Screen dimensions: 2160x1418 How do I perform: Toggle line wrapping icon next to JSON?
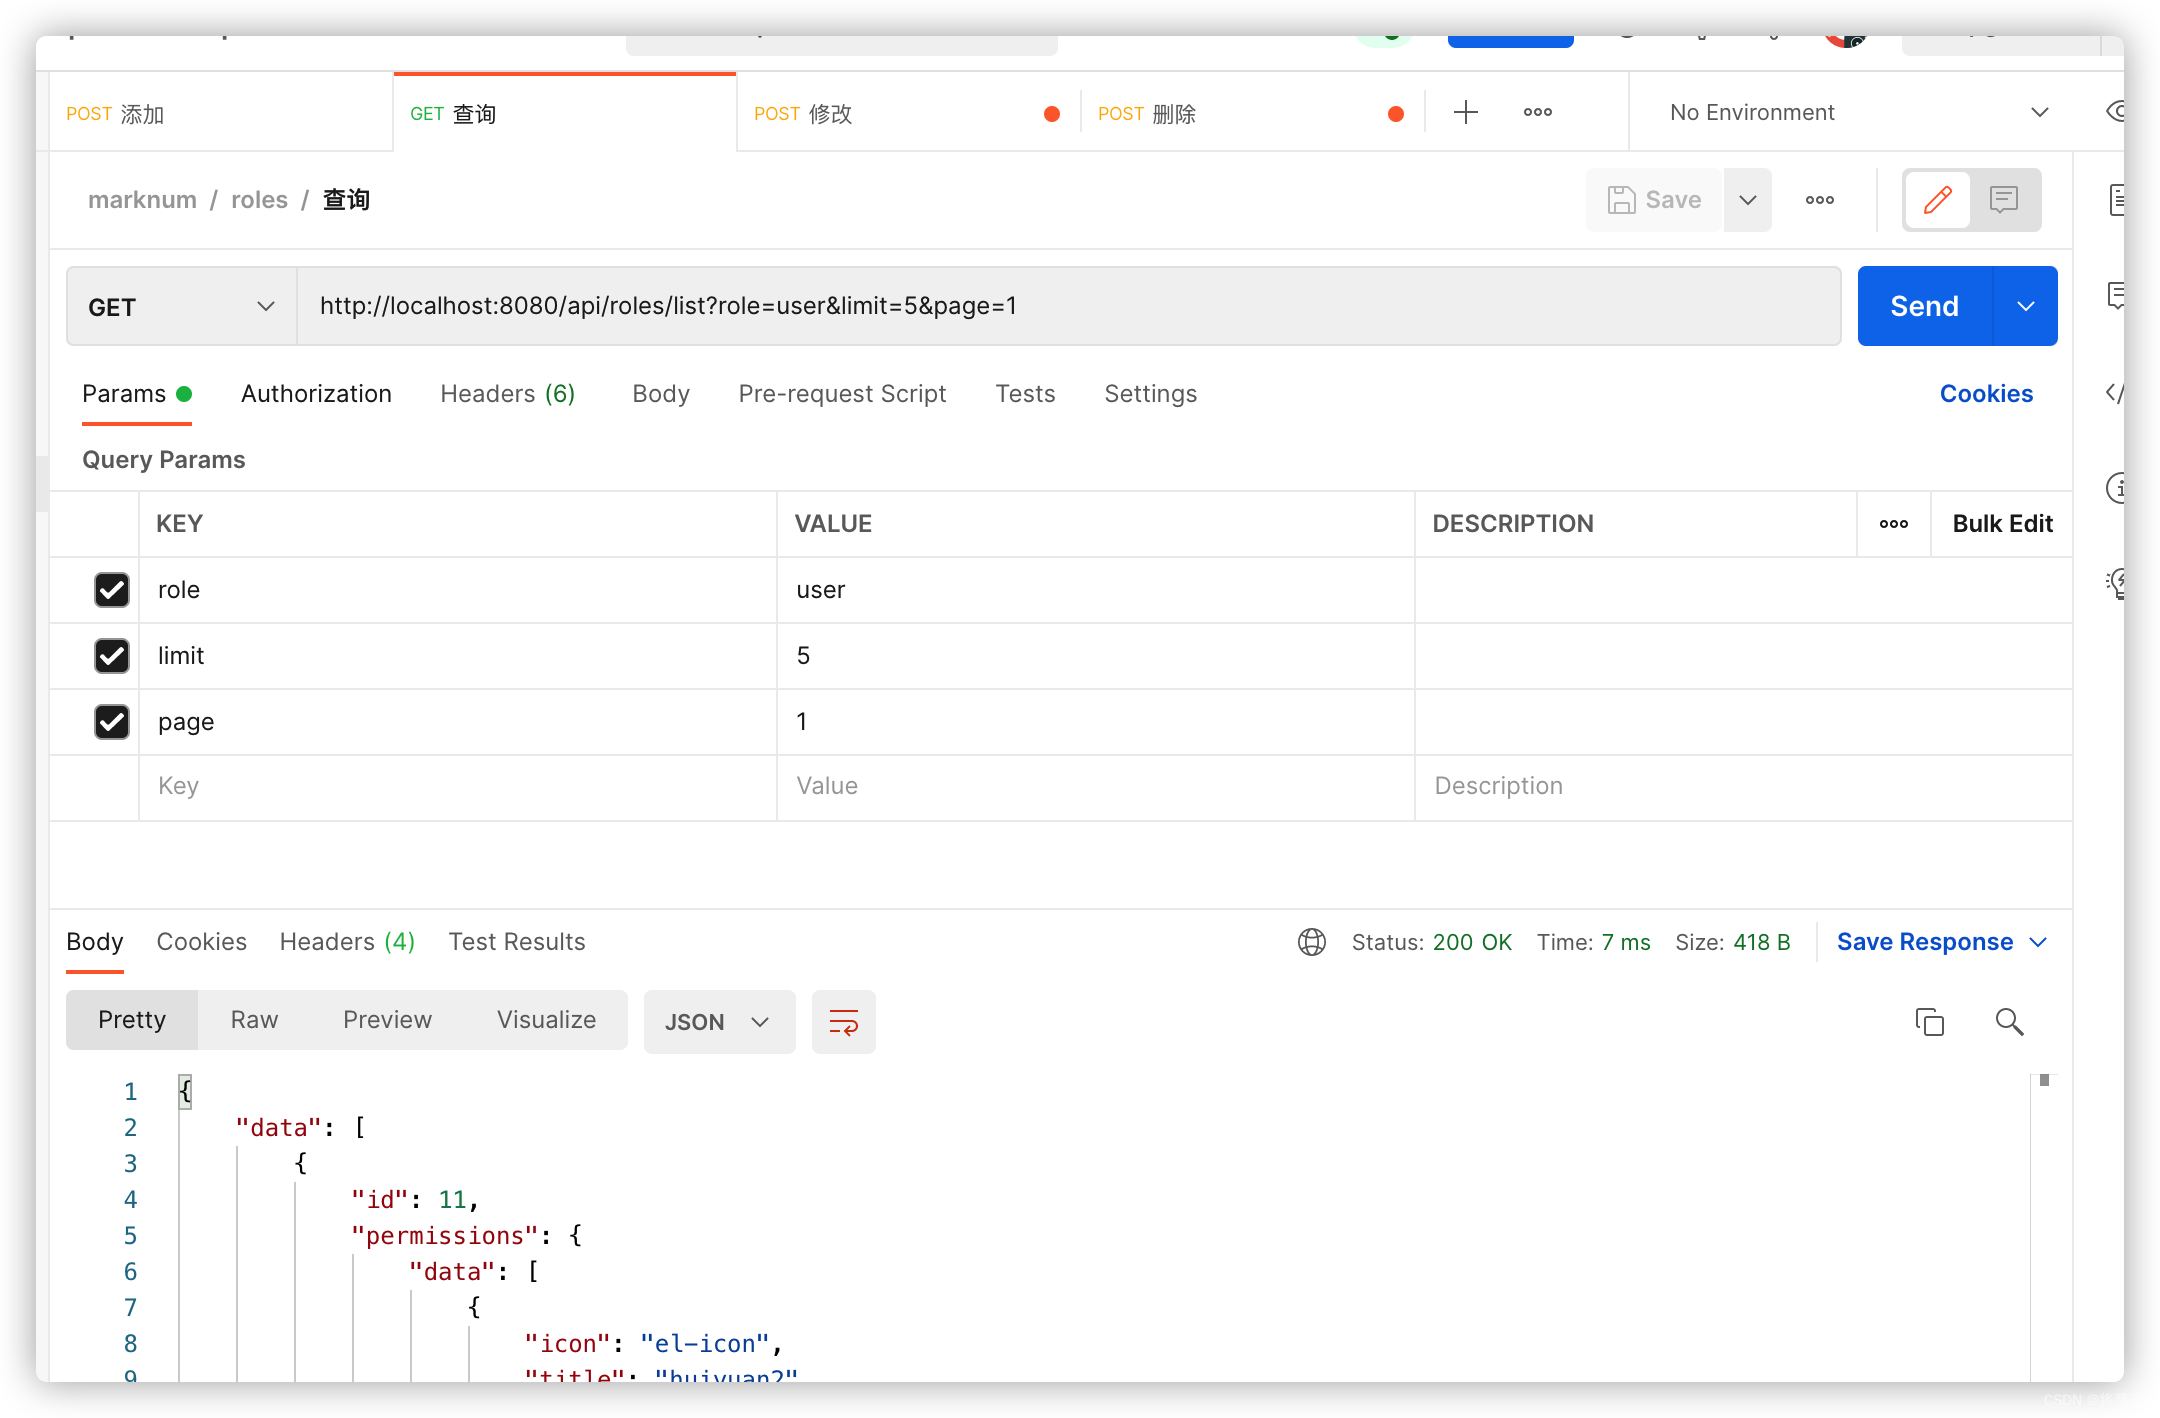click(x=843, y=1021)
